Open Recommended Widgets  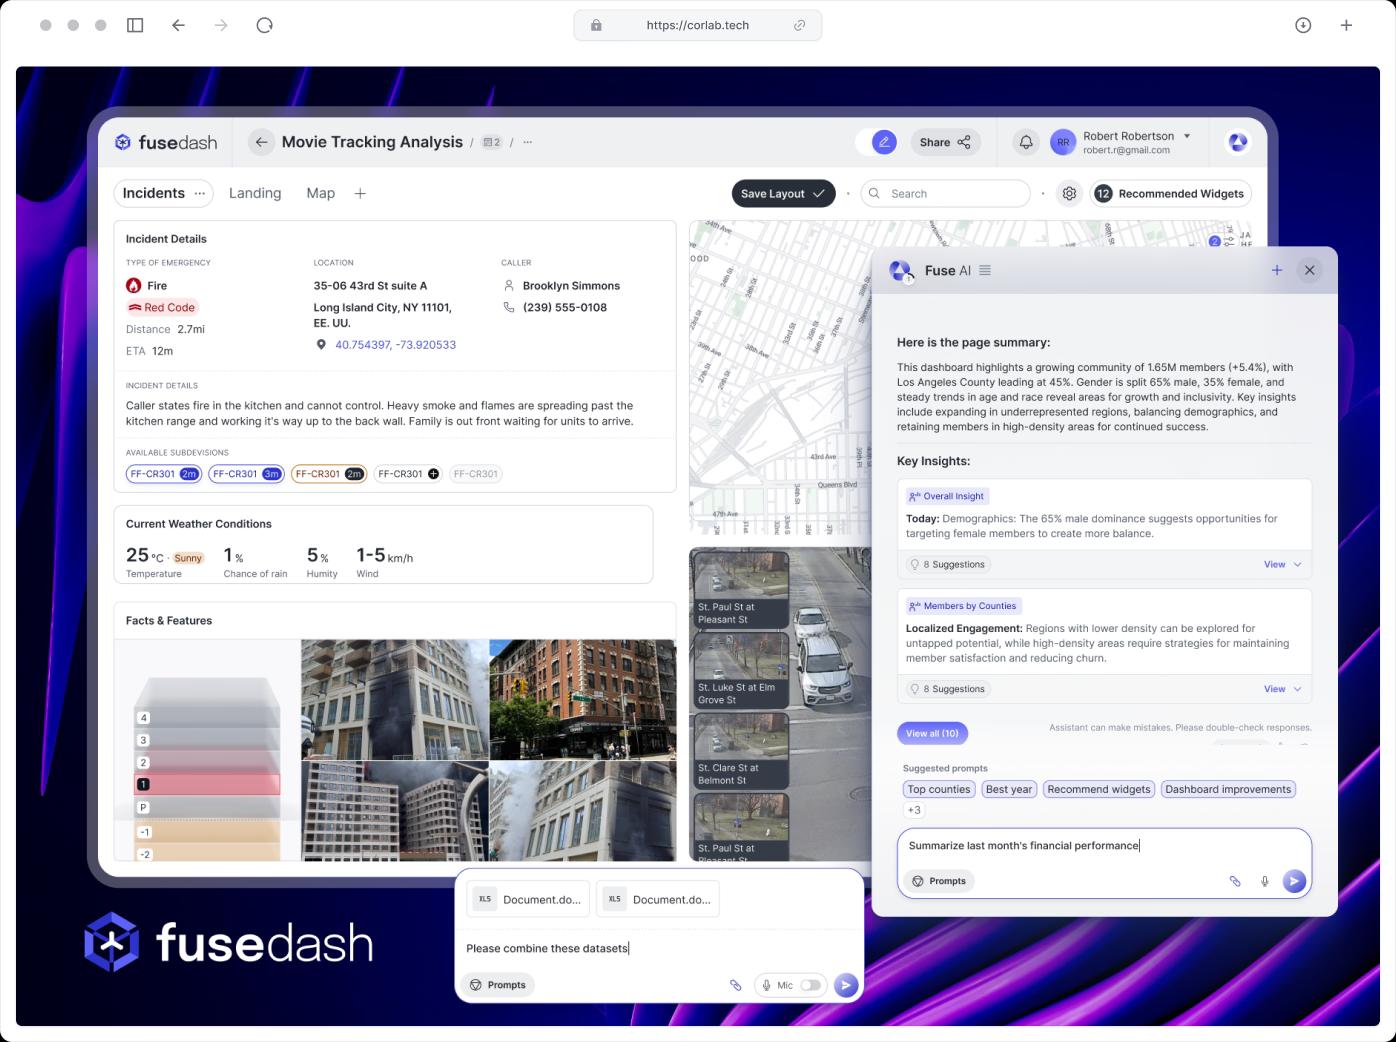tap(1170, 193)
